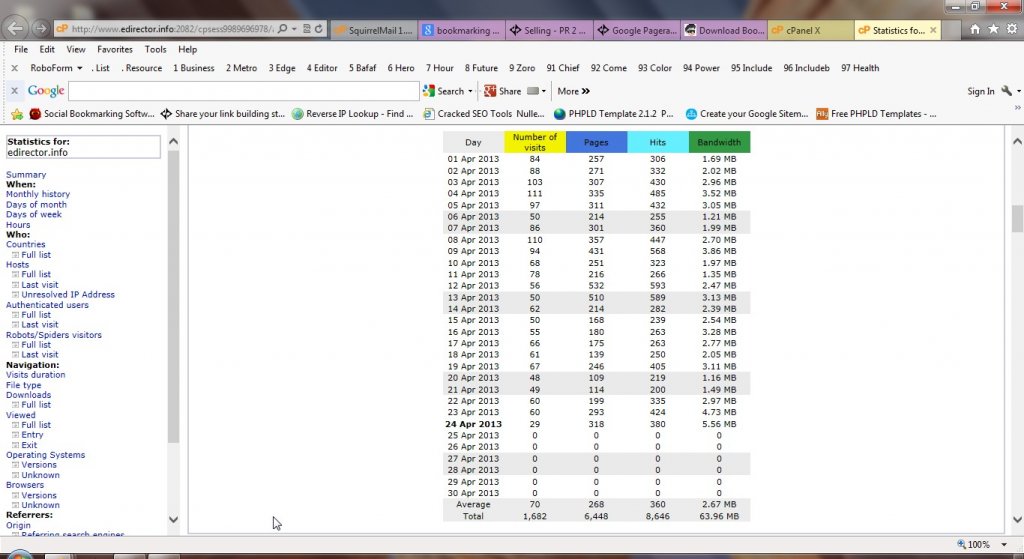Open the RoboForm dropdown menu
The image size is (1024, 559).
click(56, 68)
